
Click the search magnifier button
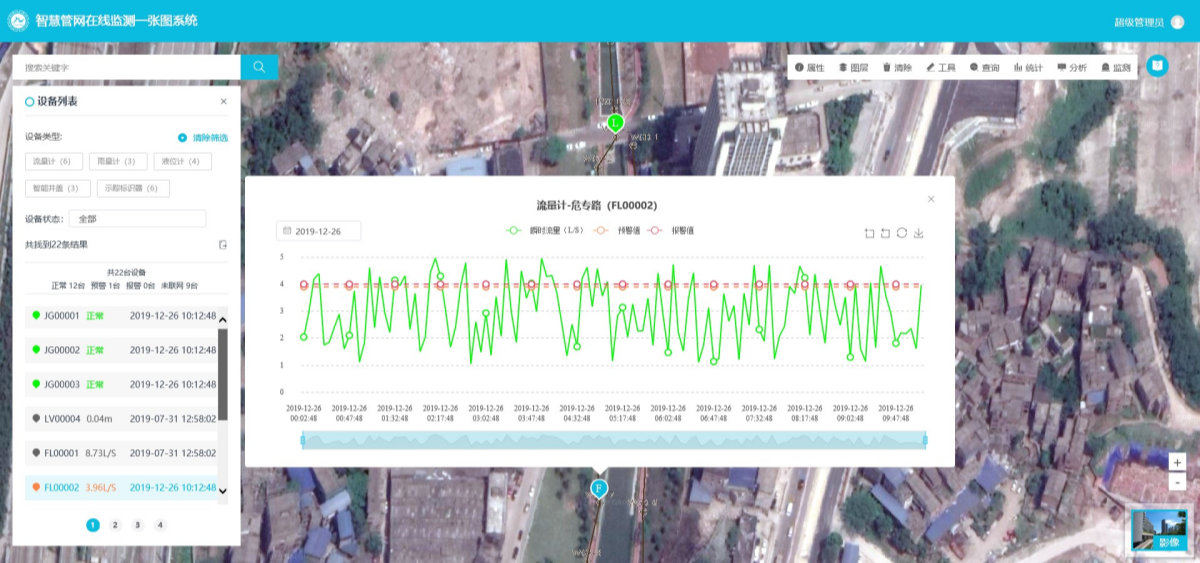259,67
